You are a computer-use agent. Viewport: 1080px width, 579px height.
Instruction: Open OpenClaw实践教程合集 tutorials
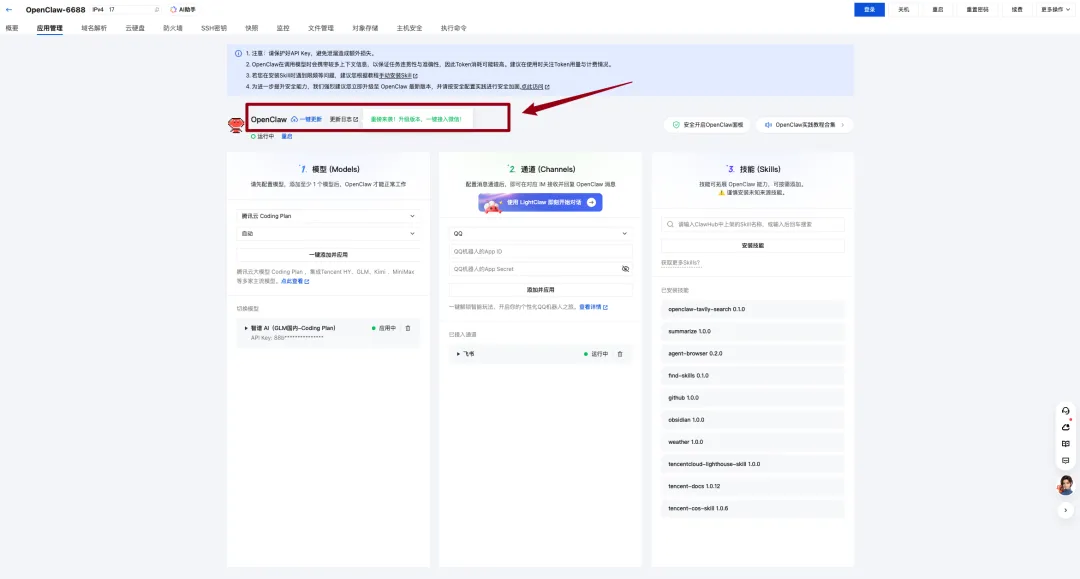point(804,125)
